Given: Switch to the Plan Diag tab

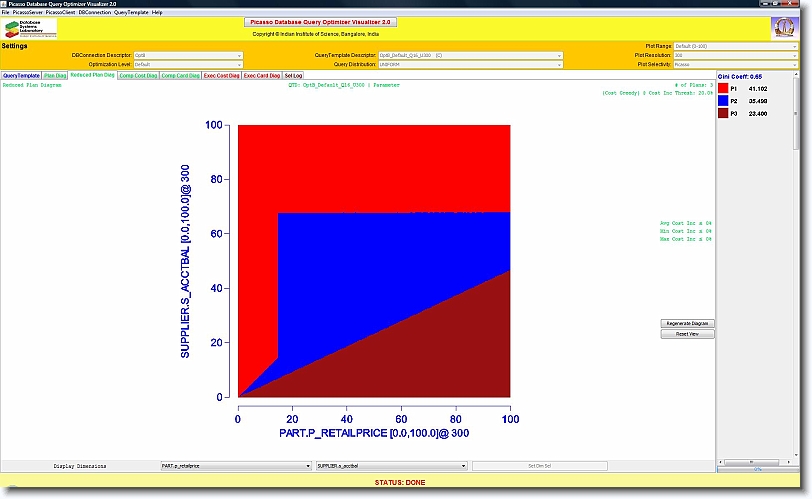Looking at the screenshot, I should (55, 75).
